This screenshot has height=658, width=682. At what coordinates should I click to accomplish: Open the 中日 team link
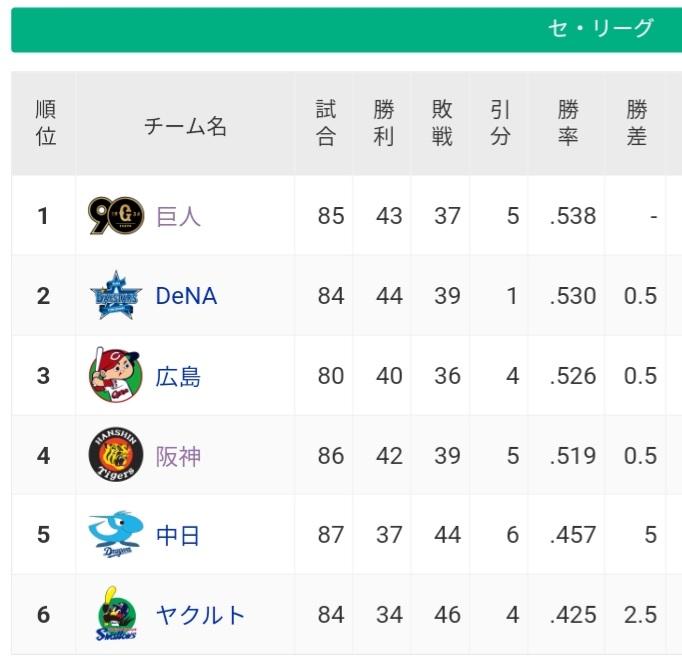(178, 535)
